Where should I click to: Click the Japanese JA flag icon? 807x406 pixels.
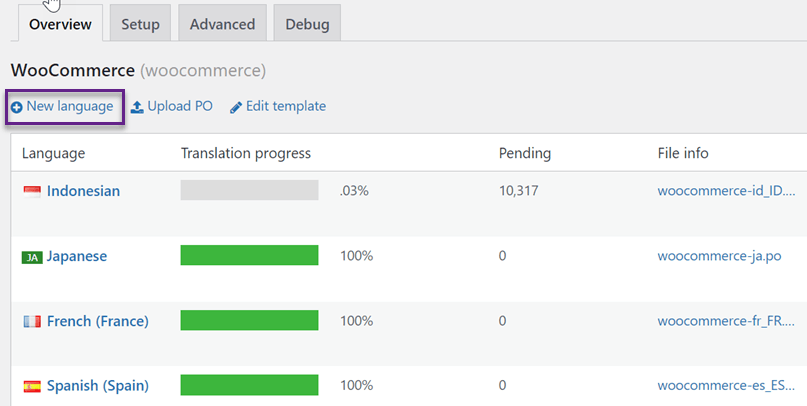coord(32,257)
